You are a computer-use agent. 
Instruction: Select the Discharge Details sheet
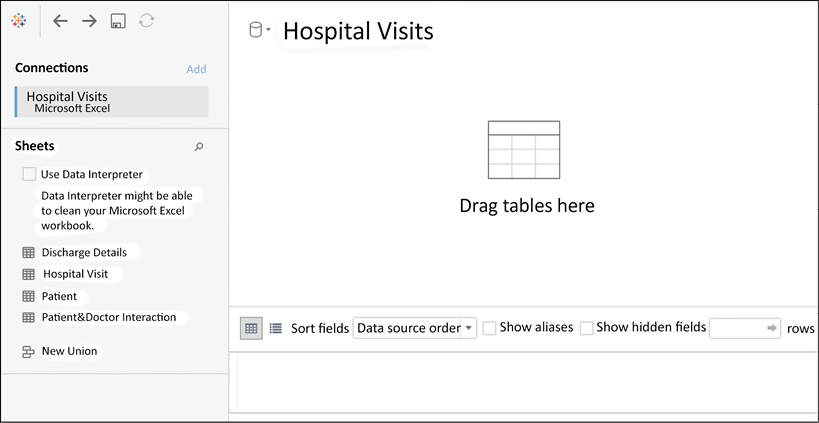pos(84,253)
